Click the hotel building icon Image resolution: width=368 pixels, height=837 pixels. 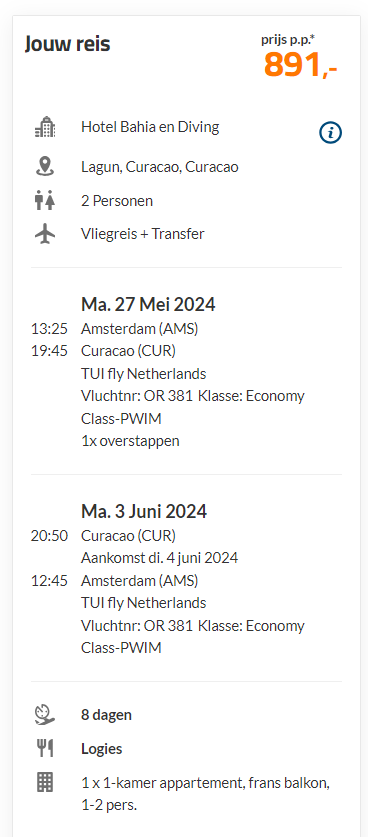click(45, 127)
